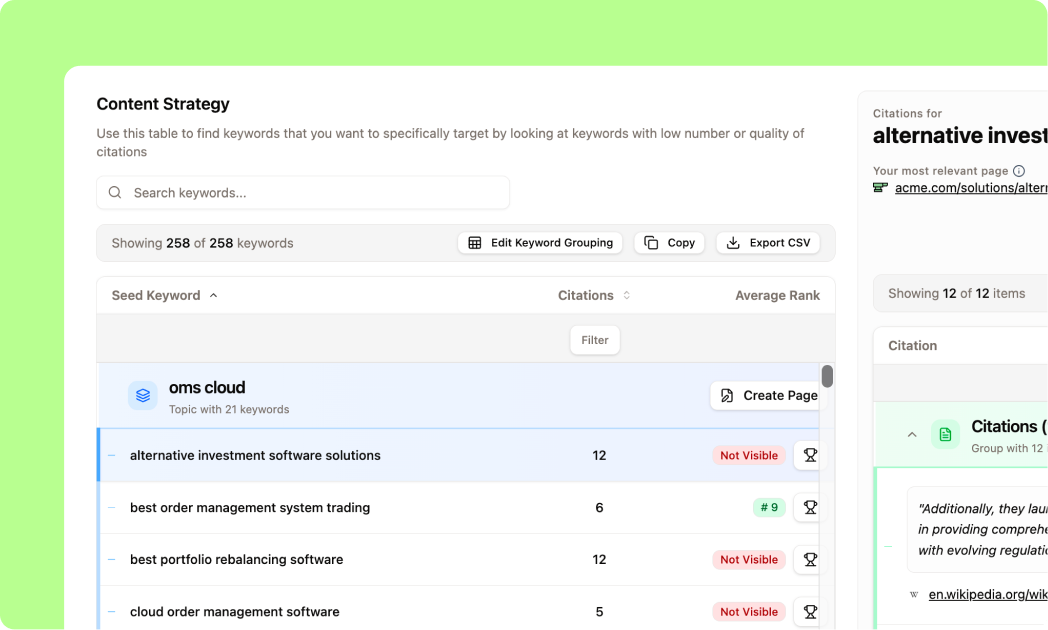1048x630 pixels.
Task: Click the search magnifier icon
Action: tap(115, 192)
